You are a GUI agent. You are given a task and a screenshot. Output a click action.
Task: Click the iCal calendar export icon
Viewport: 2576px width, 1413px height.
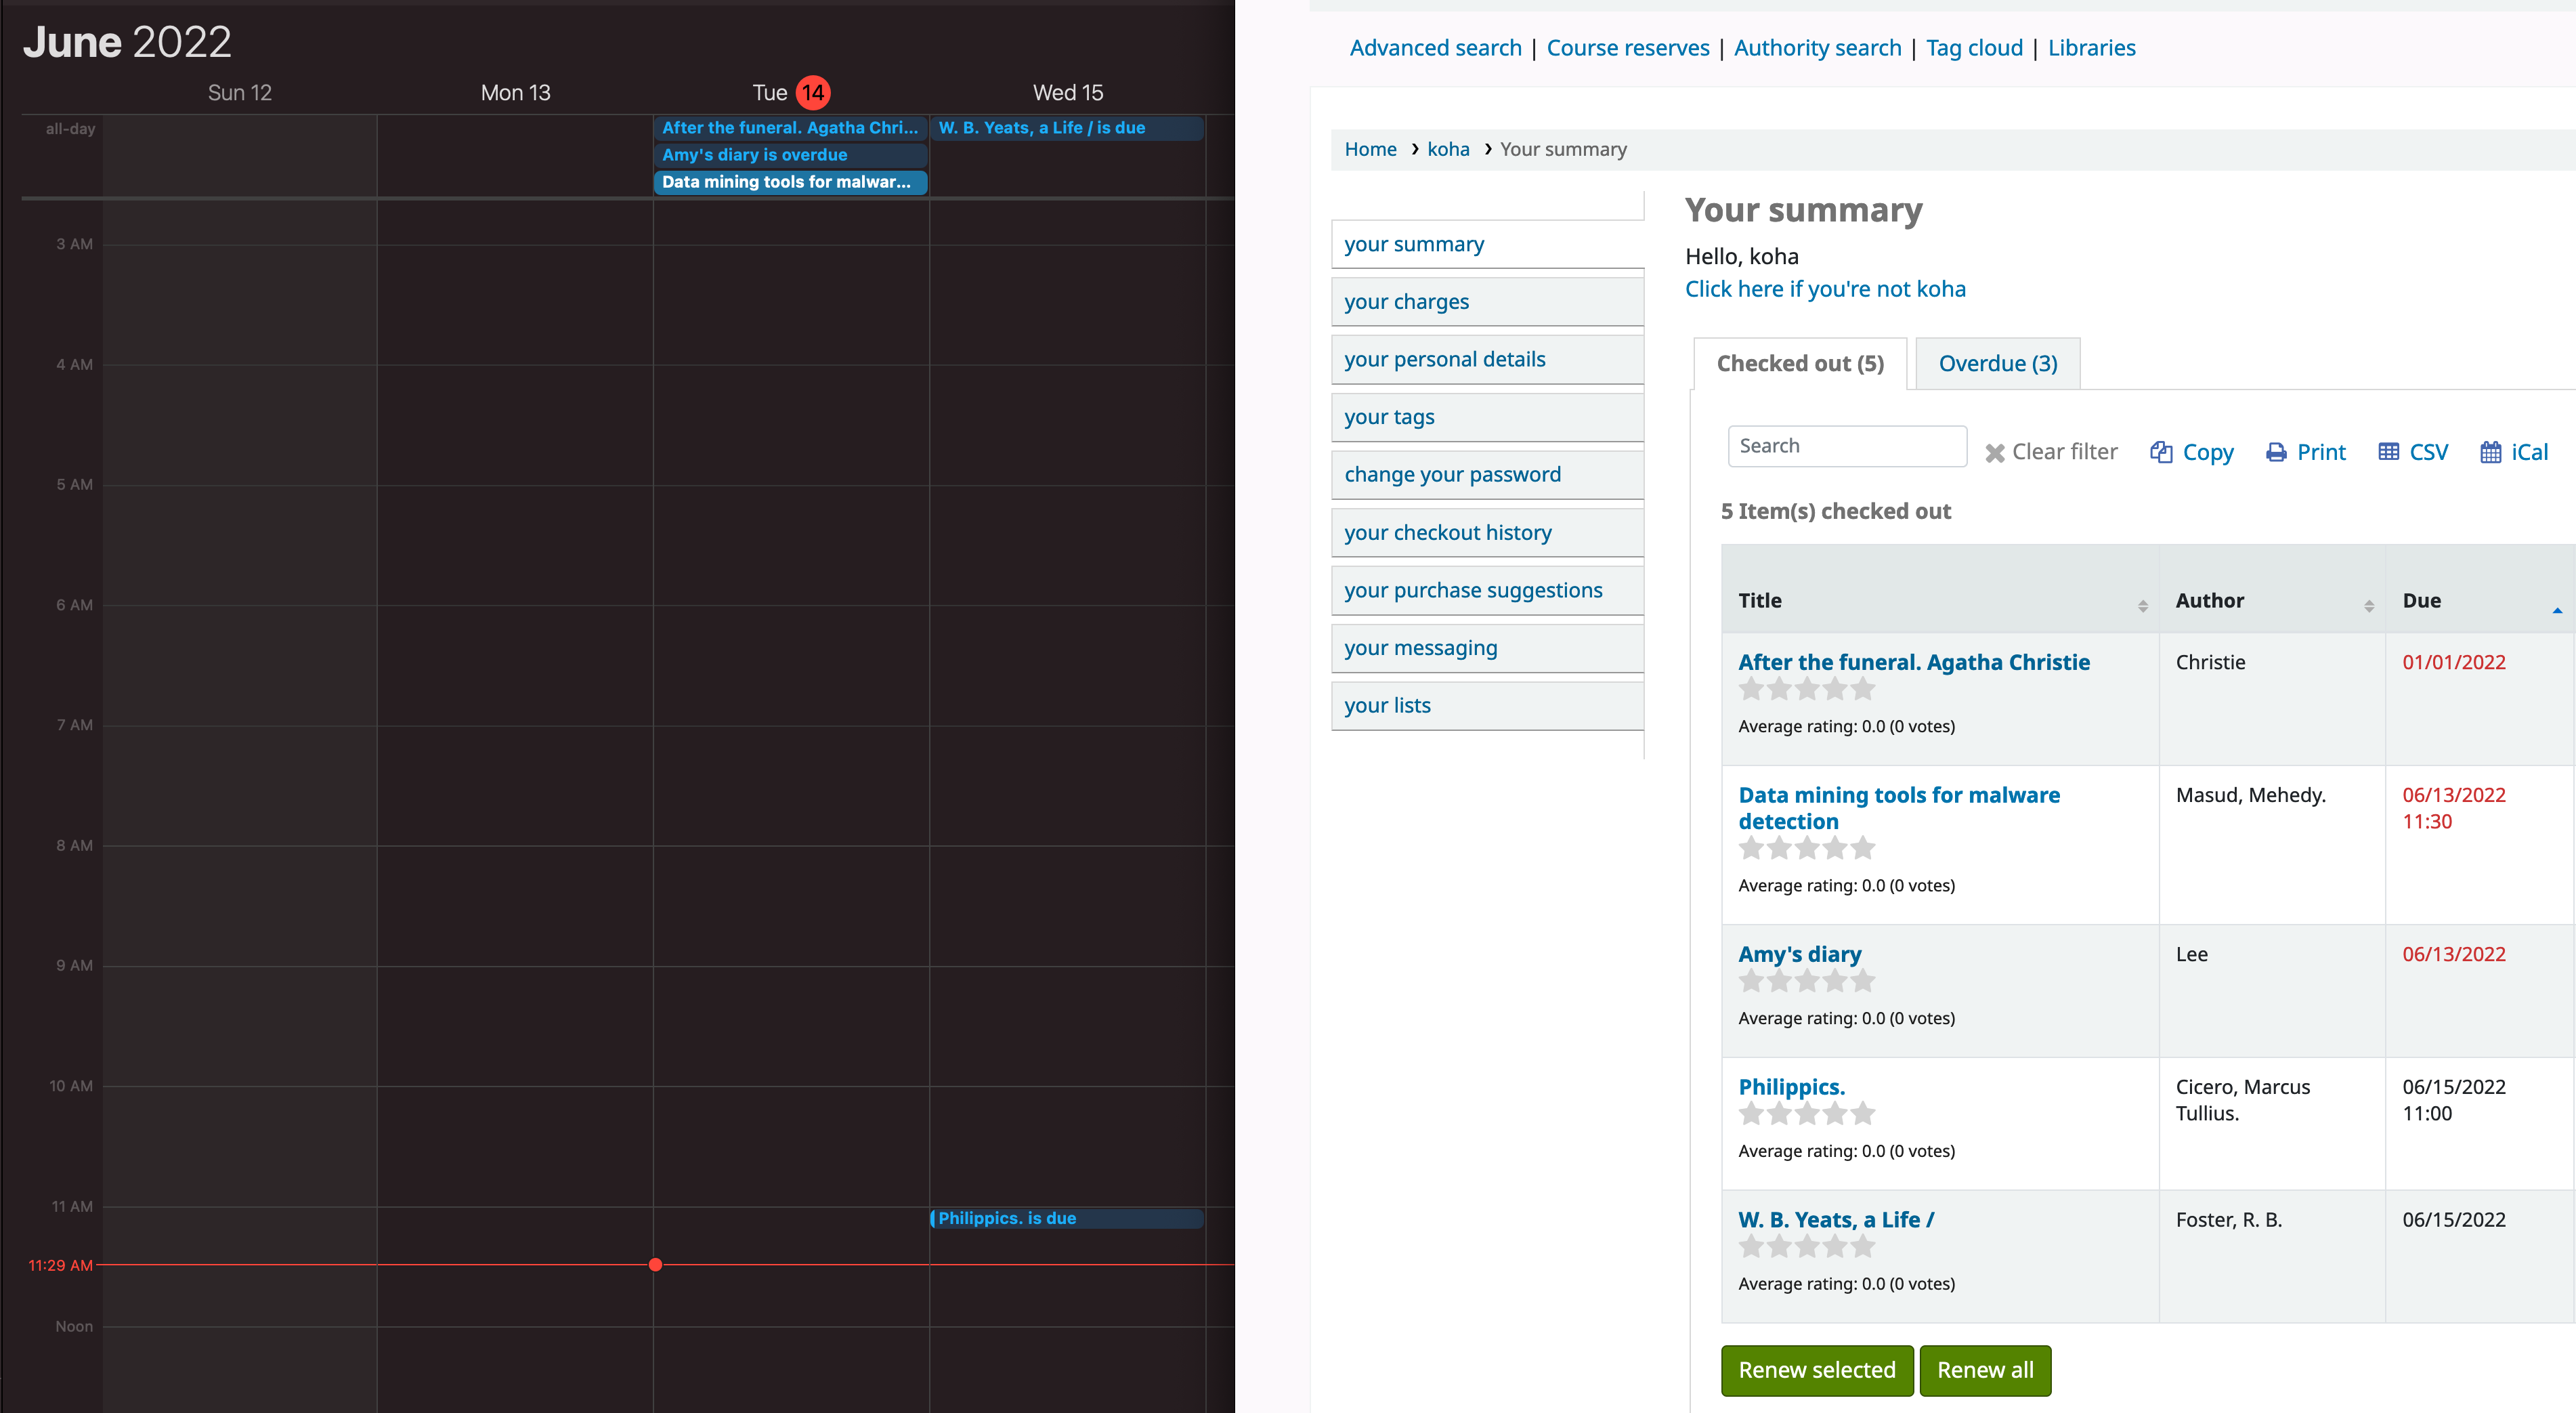2490,452
